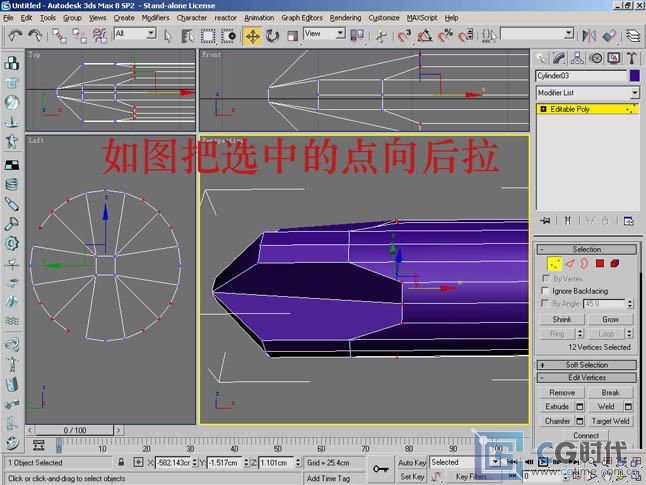This screenshot has width=646, height=485.
Task: Switch to the Utilities hammer tab
Action: click(632, 59)
